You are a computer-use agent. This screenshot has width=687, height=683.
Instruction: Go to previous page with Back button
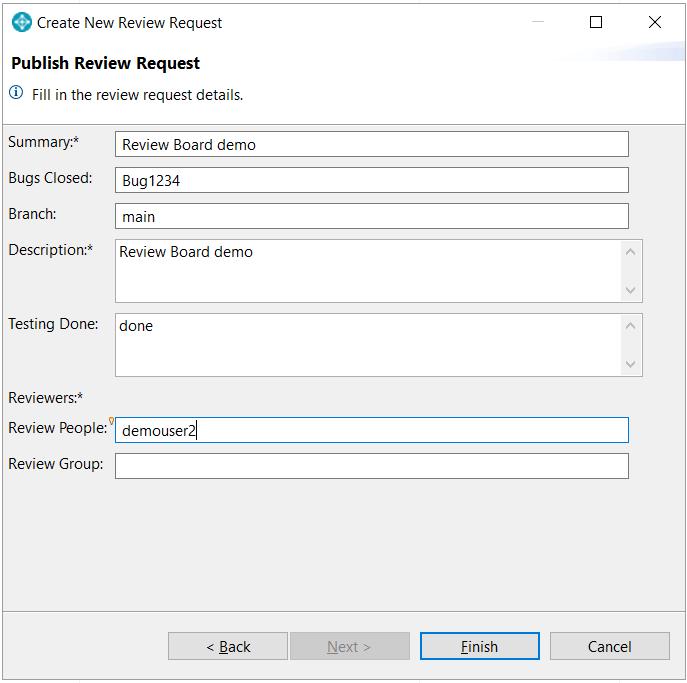[228, 646]
